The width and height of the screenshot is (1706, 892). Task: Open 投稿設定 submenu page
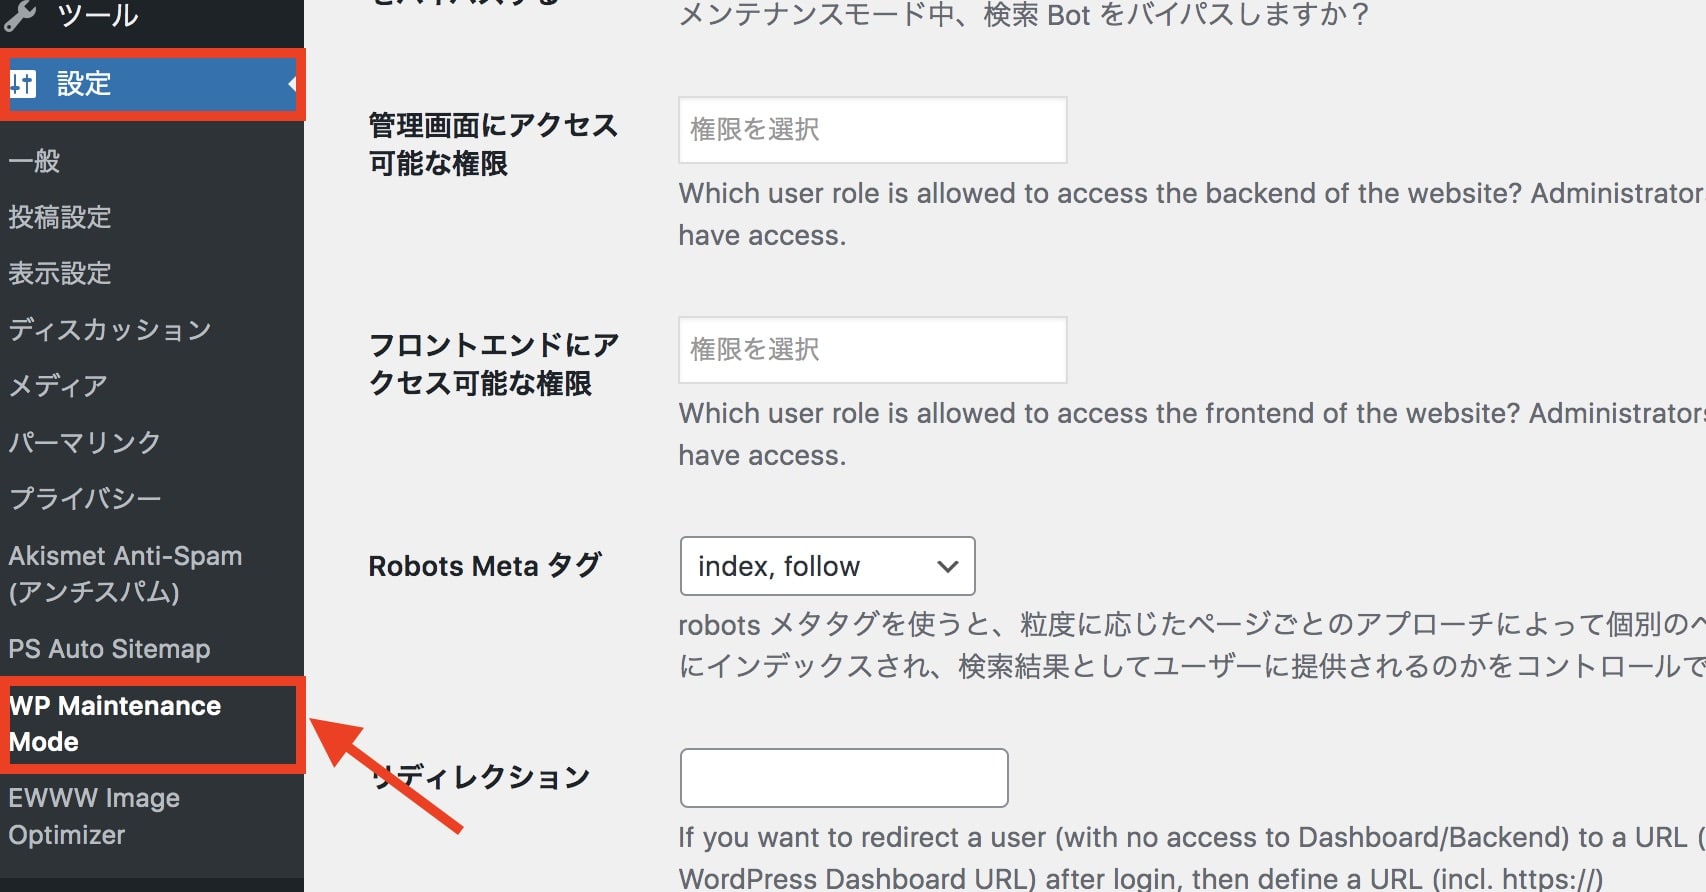pyautogui.click(x=60, y=217)
